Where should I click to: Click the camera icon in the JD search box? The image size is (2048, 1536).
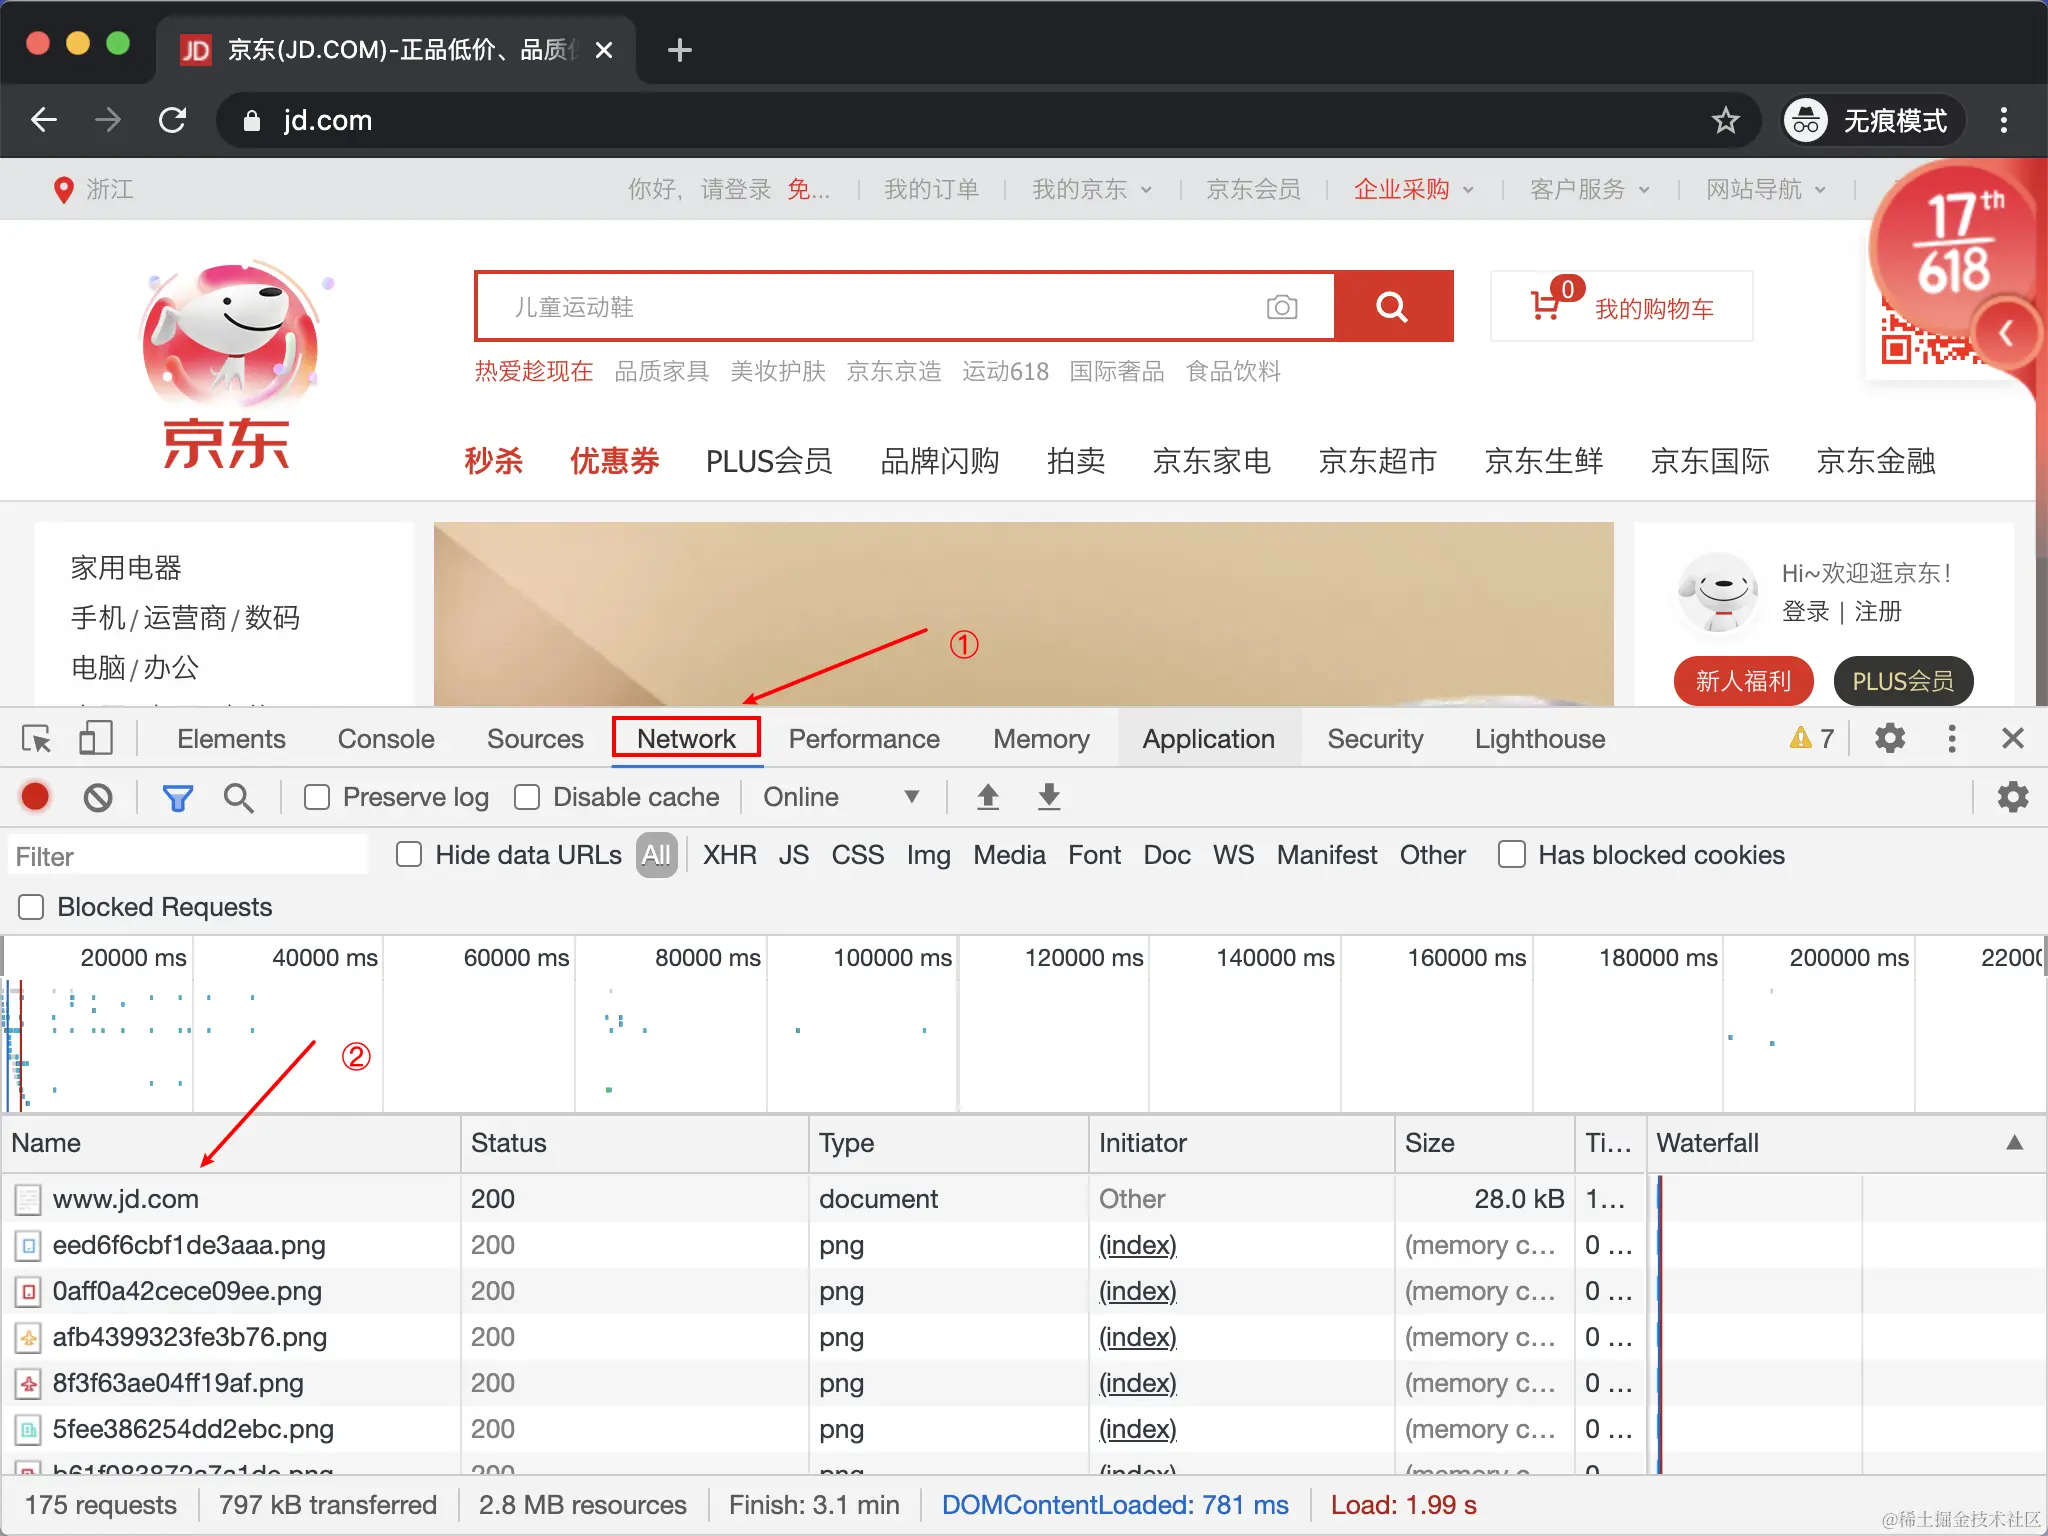1281,307
